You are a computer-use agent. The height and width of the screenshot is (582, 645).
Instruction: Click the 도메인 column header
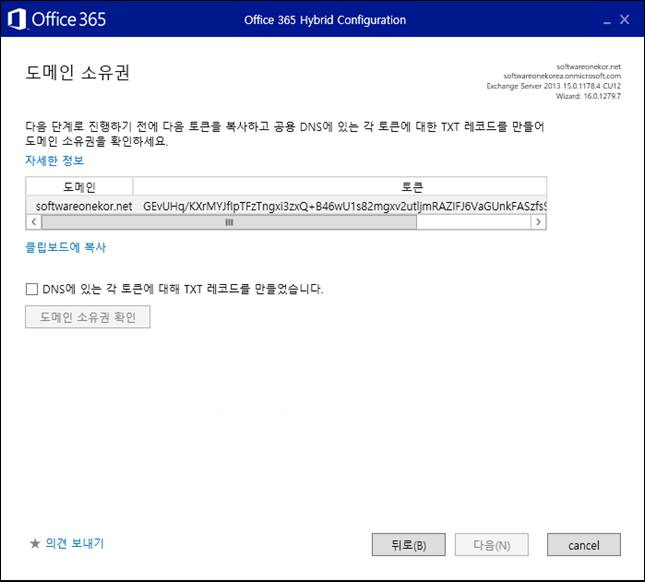pos(79,187)
